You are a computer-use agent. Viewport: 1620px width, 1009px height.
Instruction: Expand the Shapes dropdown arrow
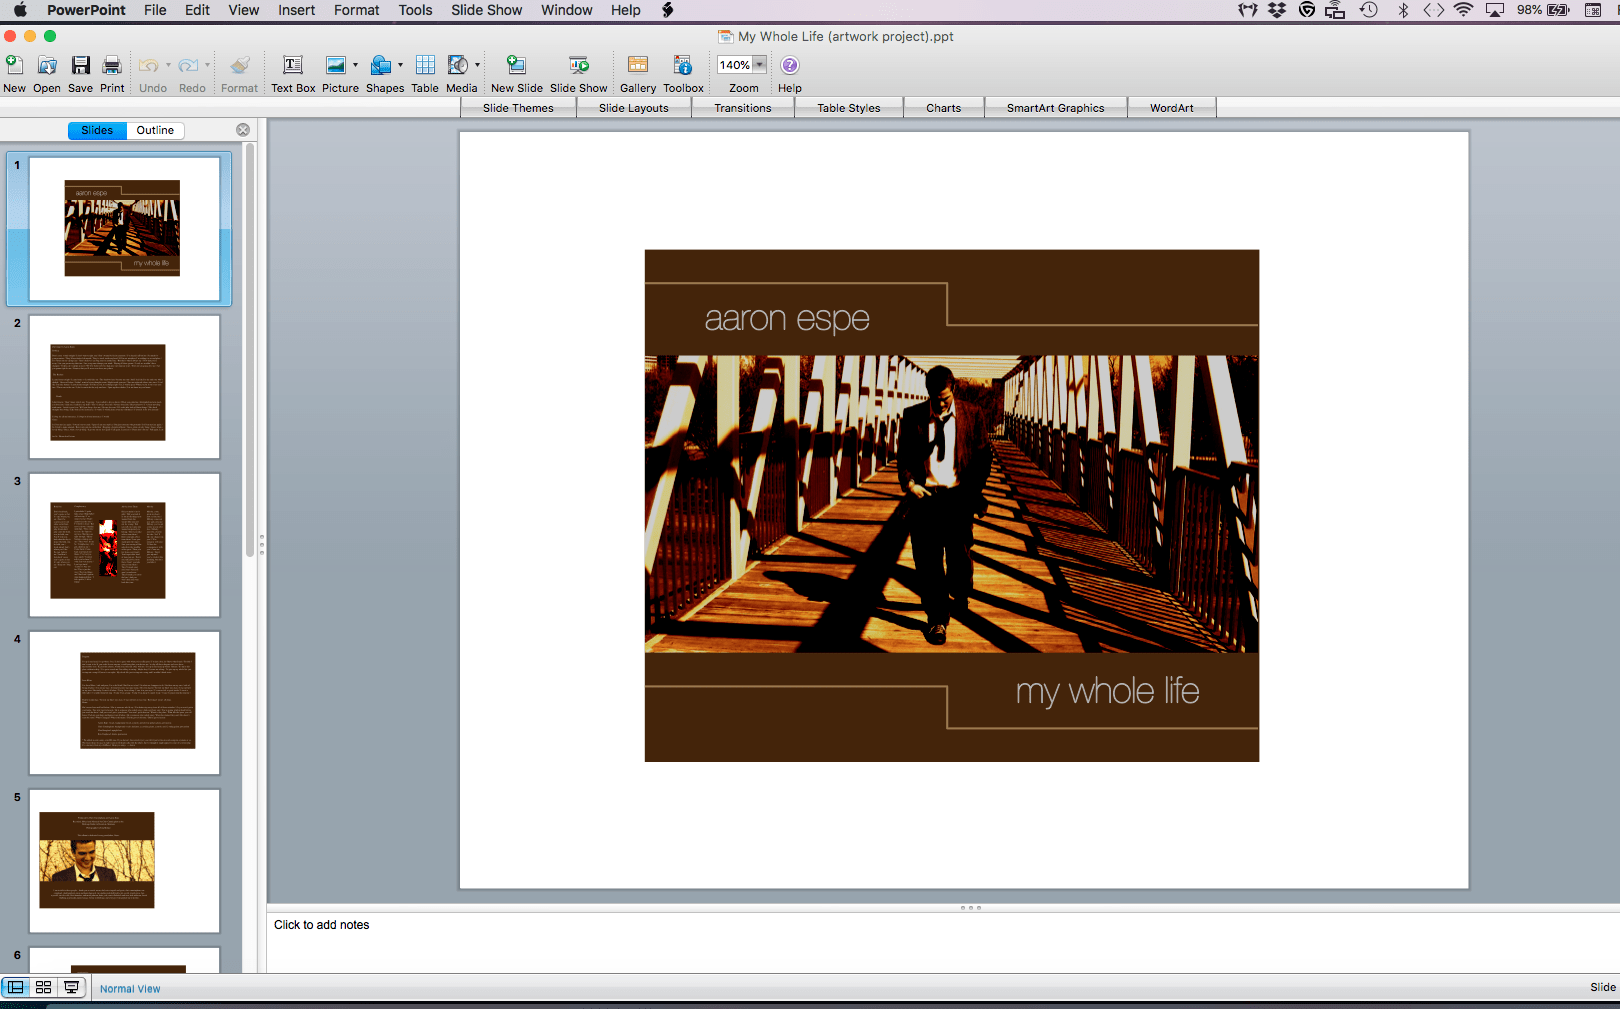click(x=400, y=65)
